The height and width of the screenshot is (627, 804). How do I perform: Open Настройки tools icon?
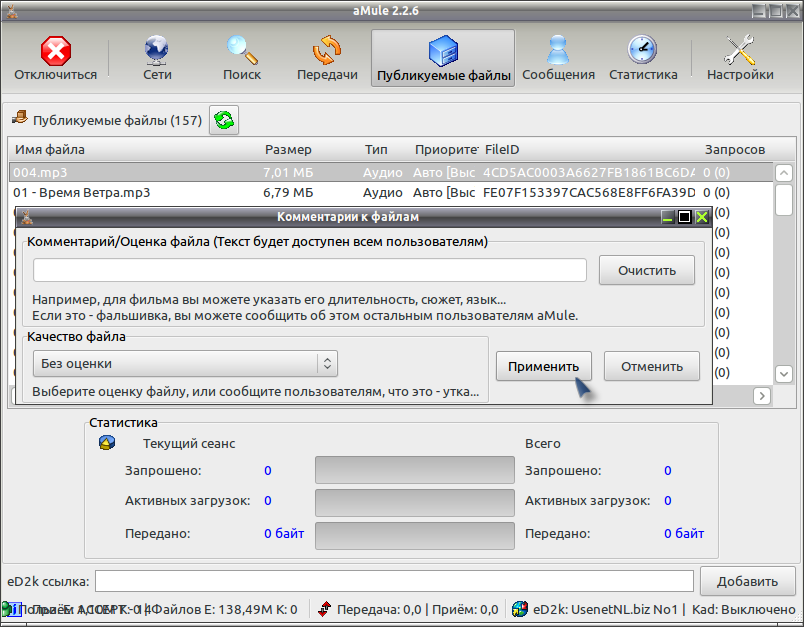739,50
